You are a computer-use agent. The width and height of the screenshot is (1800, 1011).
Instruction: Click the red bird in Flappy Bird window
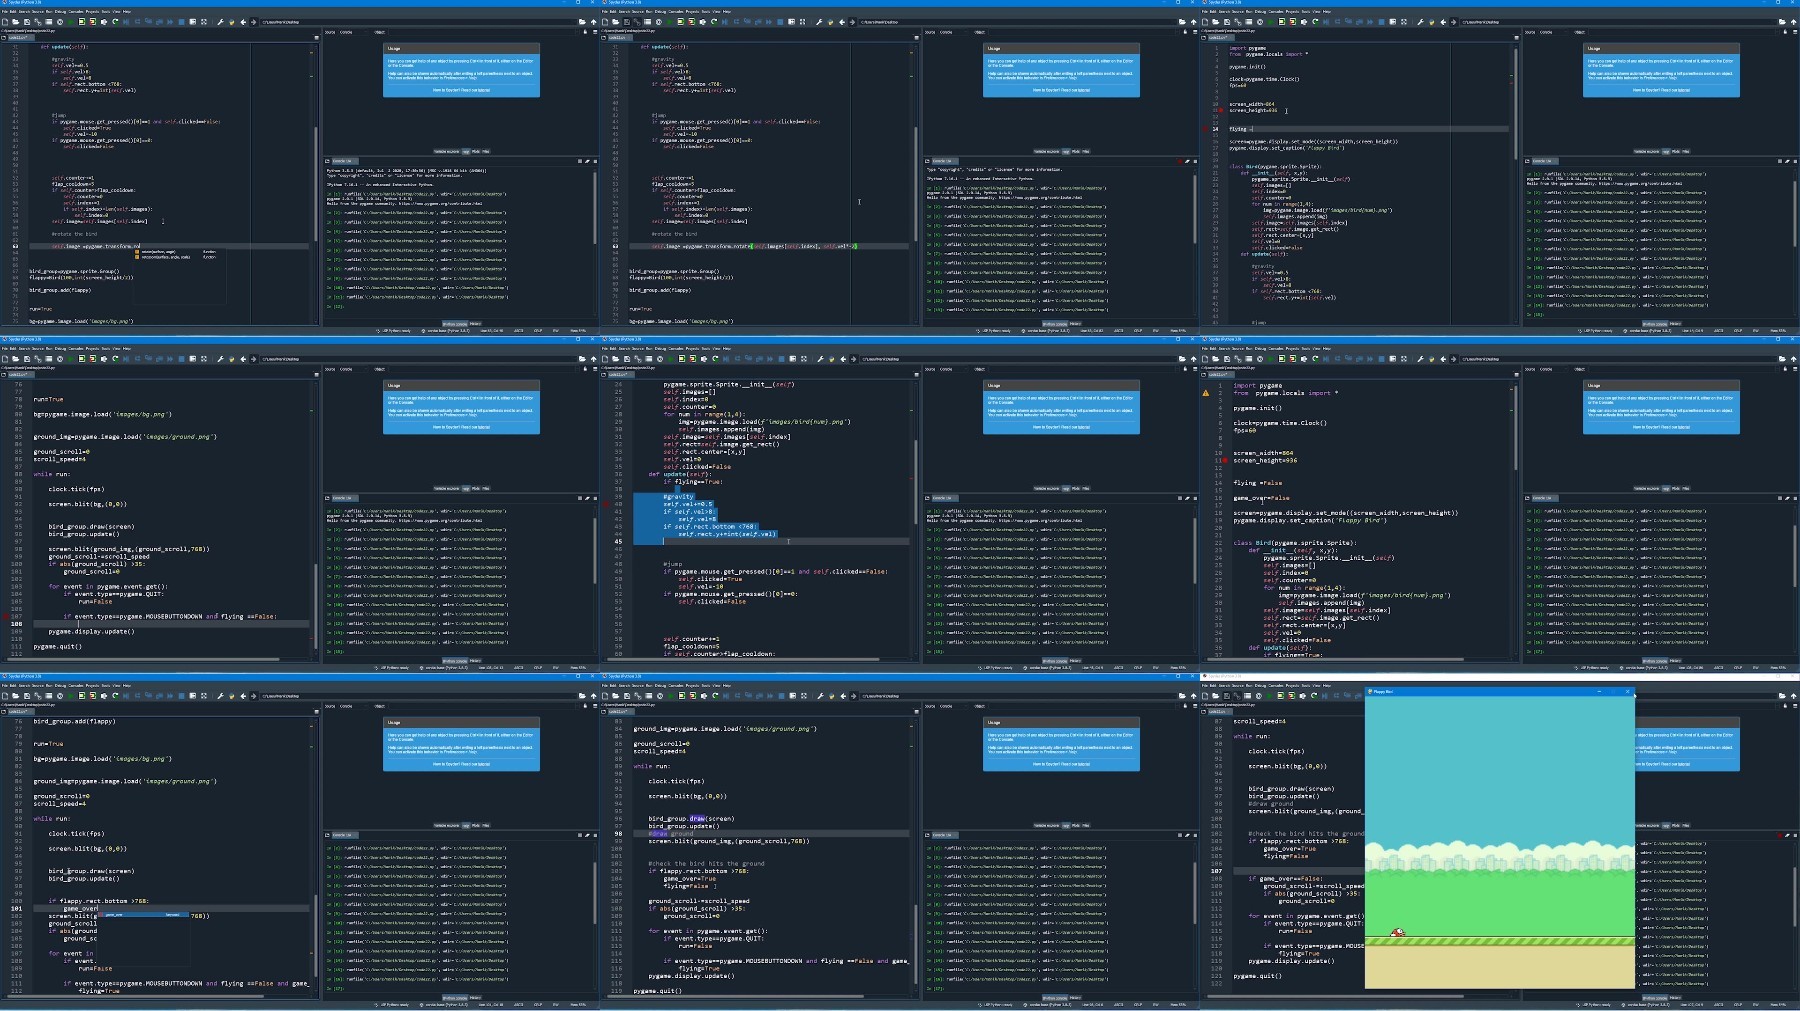tap(1398, 933)
